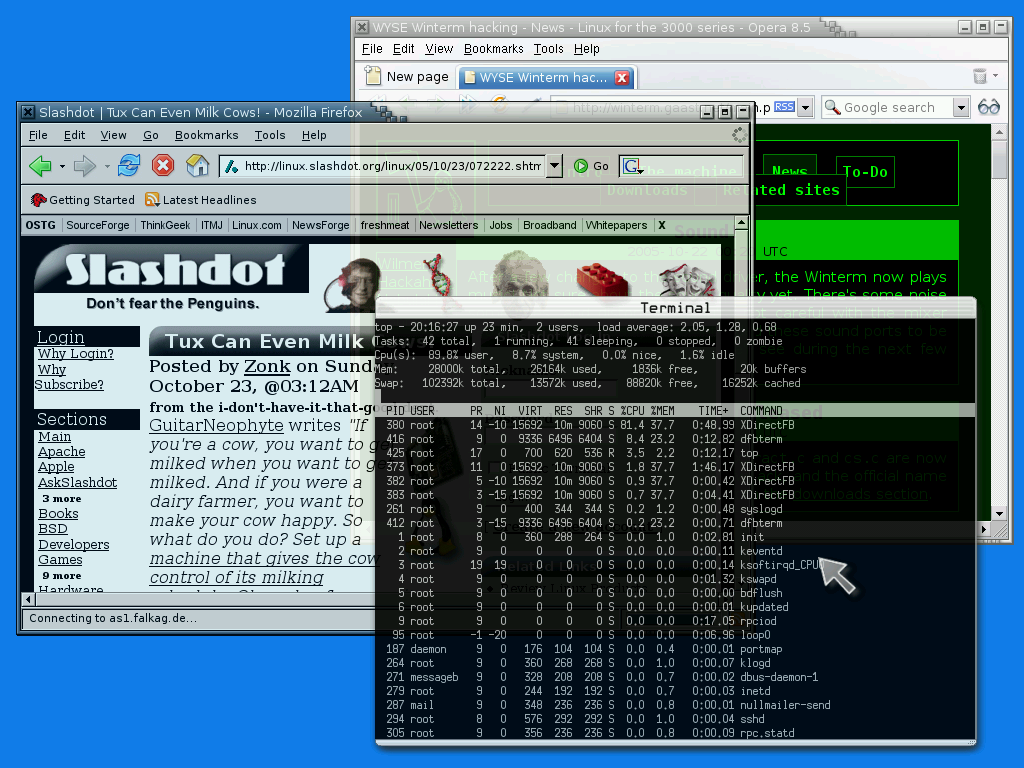Open the News link on the Winterm page
The image size is (1024, 768).
point(790,170)
